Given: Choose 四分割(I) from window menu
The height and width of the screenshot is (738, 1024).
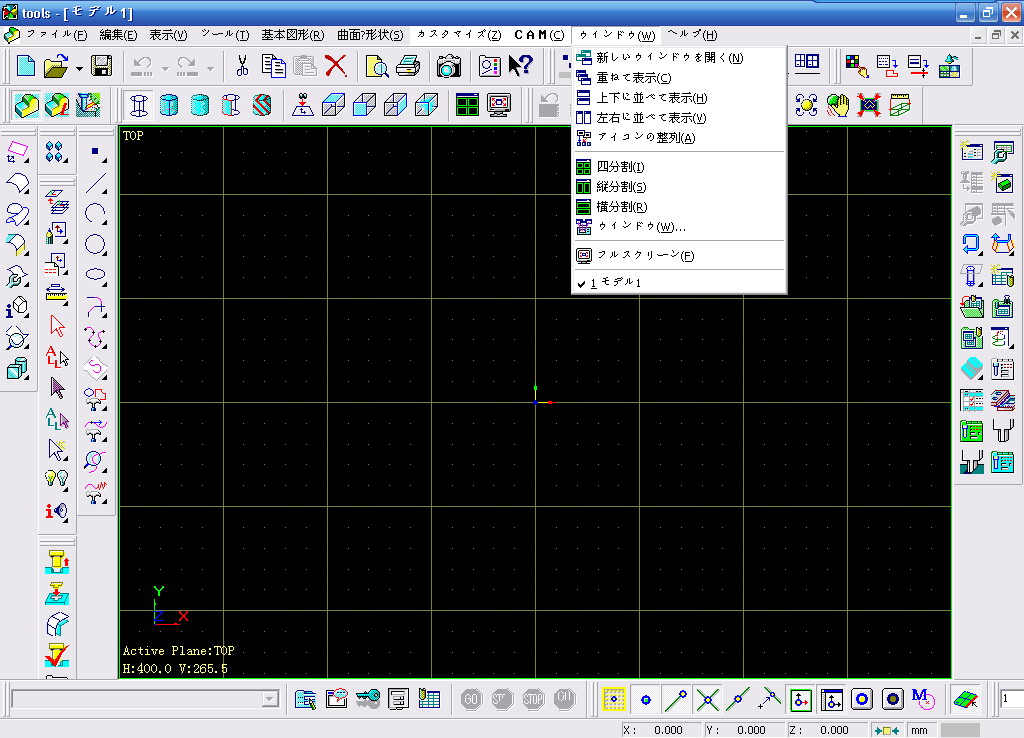Looking at the screenshot, I should (679, 167).
